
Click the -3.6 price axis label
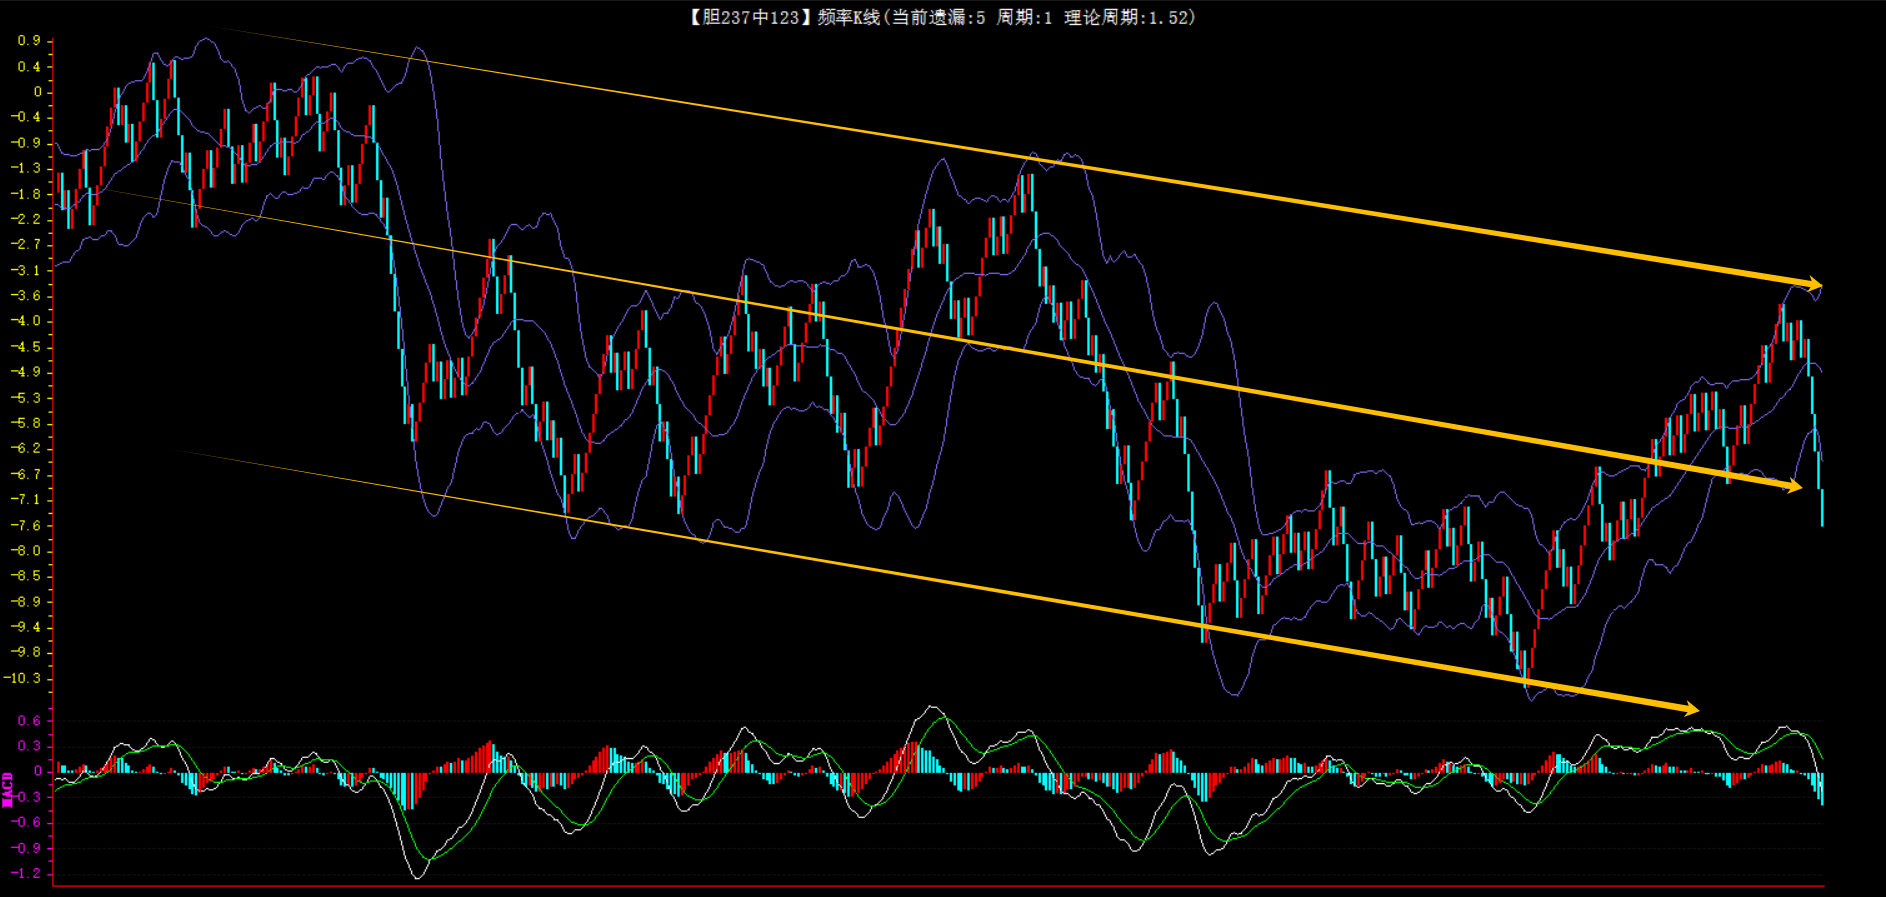[x=27, y=295]
